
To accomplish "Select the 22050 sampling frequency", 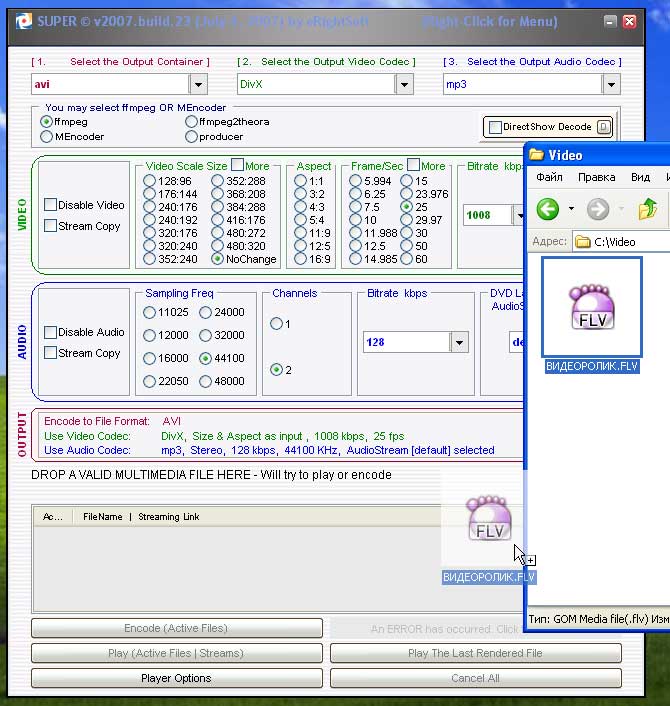I will (149, 381).
